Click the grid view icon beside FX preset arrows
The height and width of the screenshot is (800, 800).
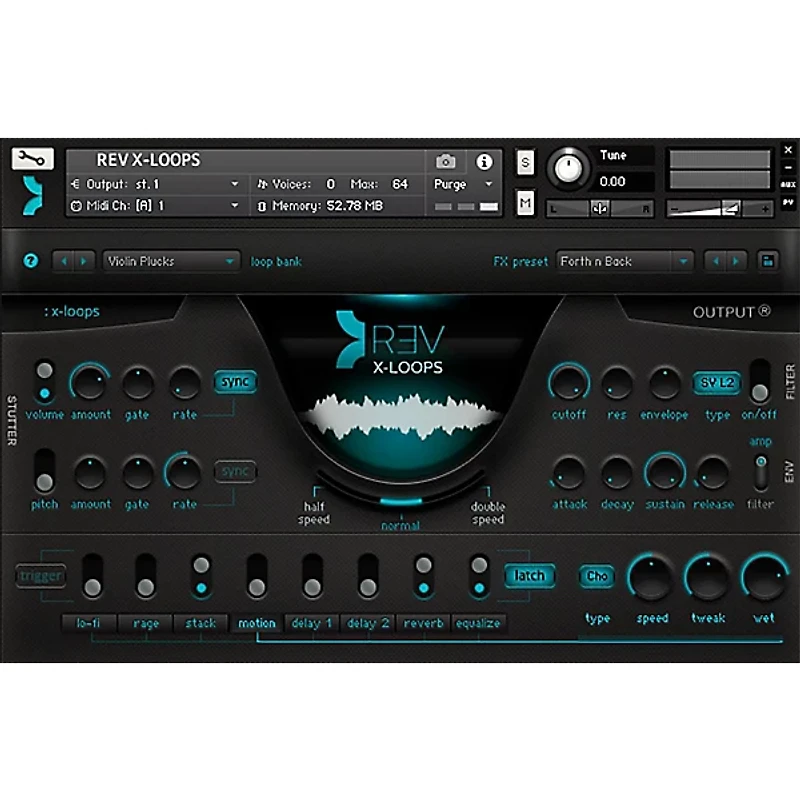pos(768,260)
